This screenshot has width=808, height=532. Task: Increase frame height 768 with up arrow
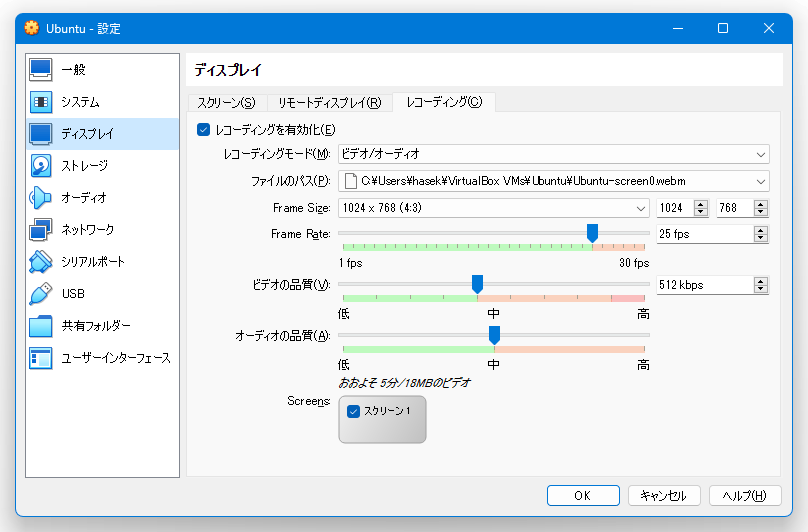(x=761, y=204)
